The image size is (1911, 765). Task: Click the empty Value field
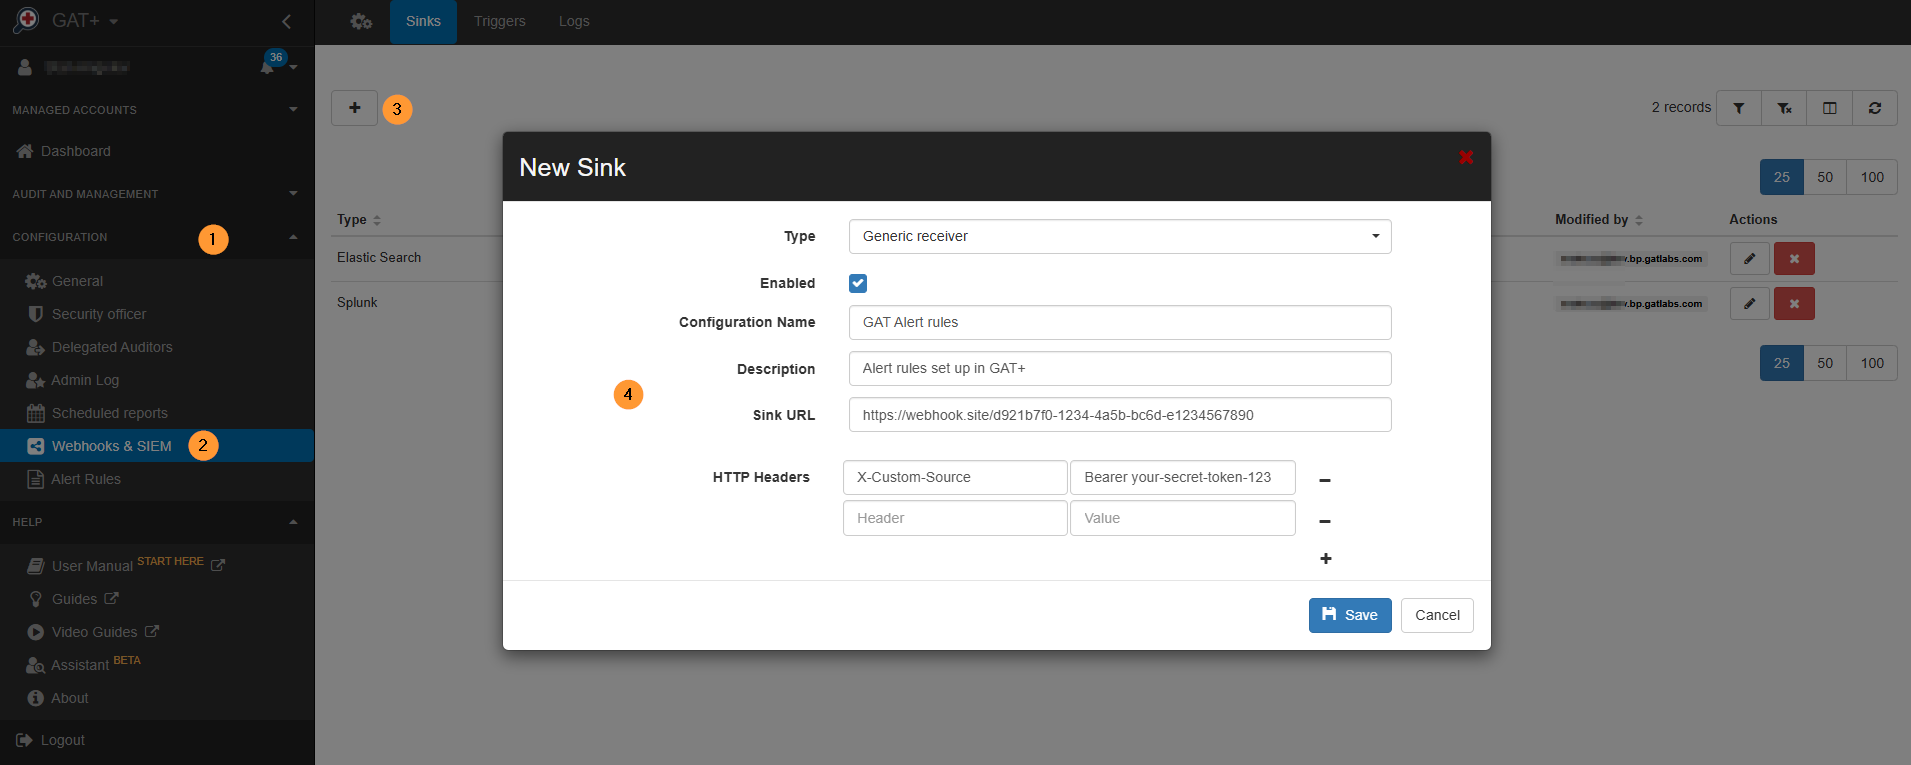1183,518
